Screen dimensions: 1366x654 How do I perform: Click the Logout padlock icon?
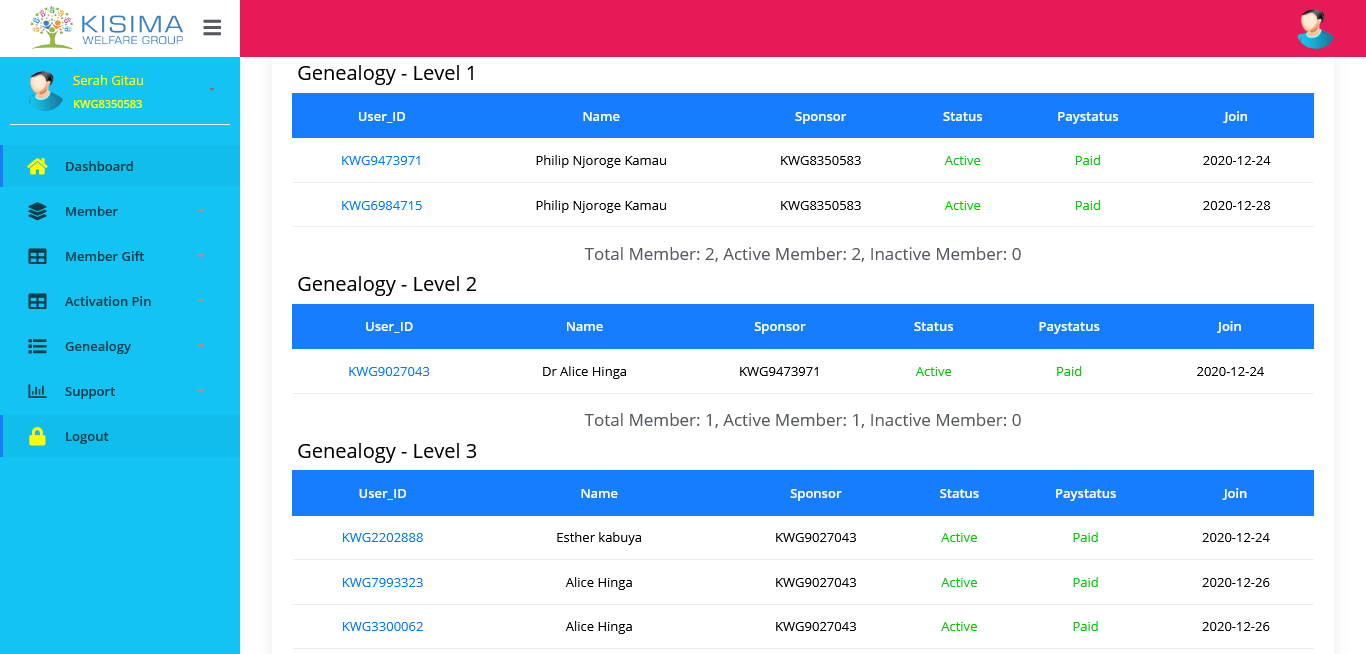click(x=37, y=436)
